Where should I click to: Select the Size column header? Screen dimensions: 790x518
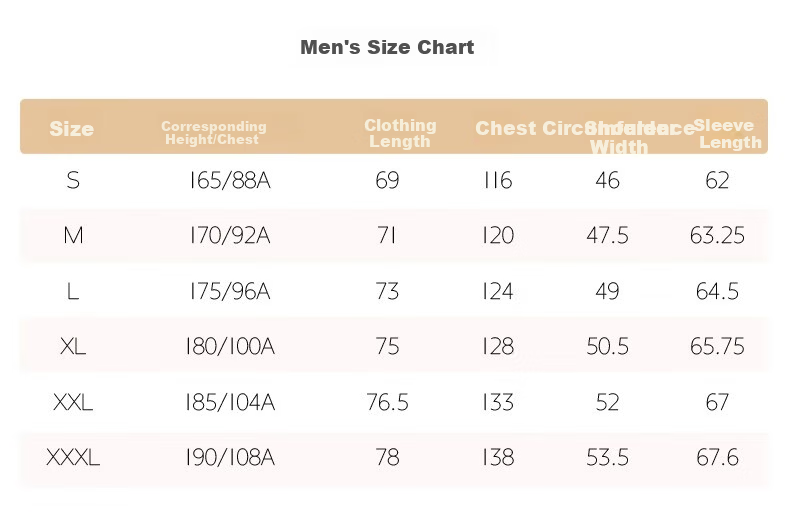pyautogui.click(x=72, y=129)
